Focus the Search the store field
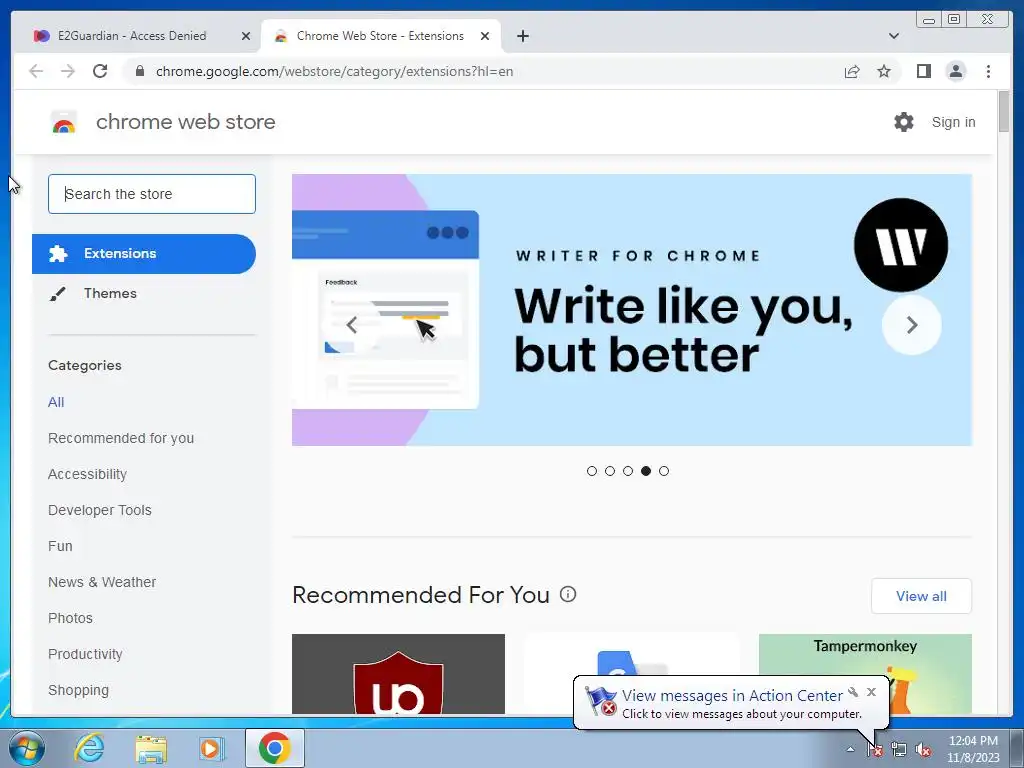Image resolution: width=1024 pixels, height=768 pixels. [152, 194]
